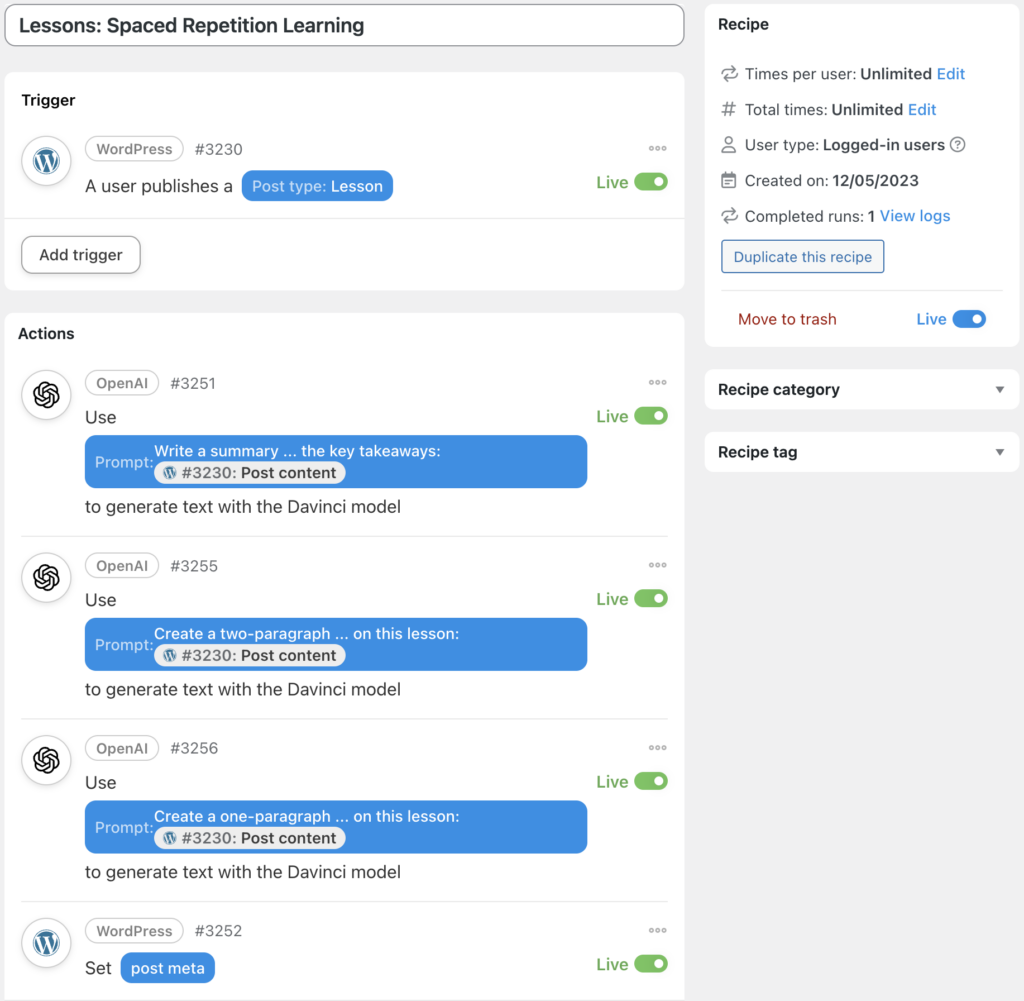The height and width of the screenshot is (1001, 1024).
Task: Open the three-dot menu for trigger #3230
Action: 657,148
